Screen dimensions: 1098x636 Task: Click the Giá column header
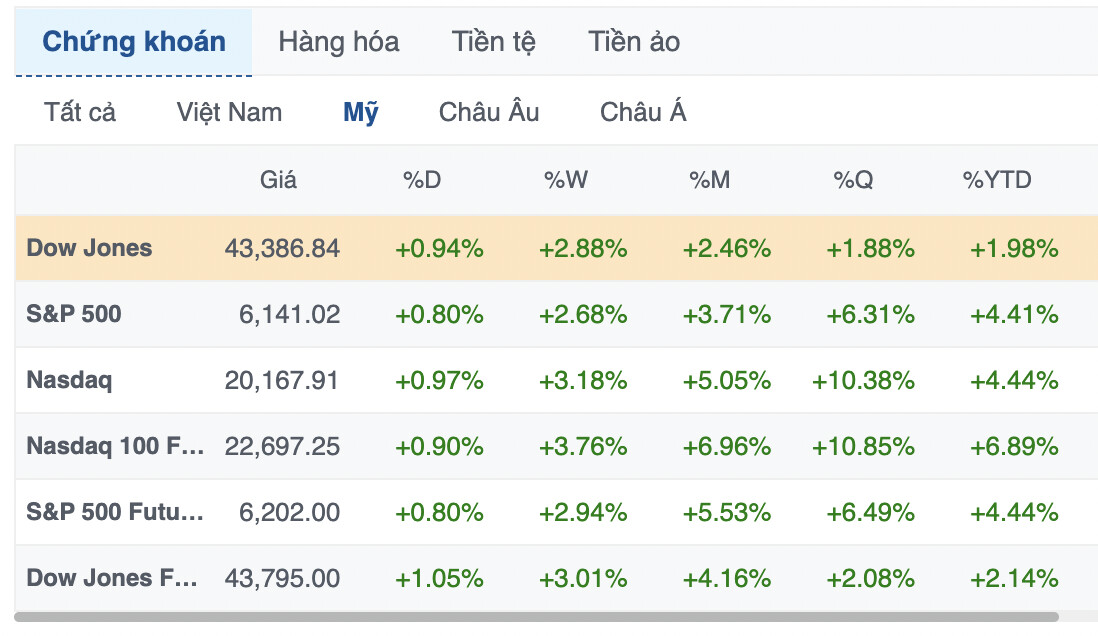coord(278,180)
